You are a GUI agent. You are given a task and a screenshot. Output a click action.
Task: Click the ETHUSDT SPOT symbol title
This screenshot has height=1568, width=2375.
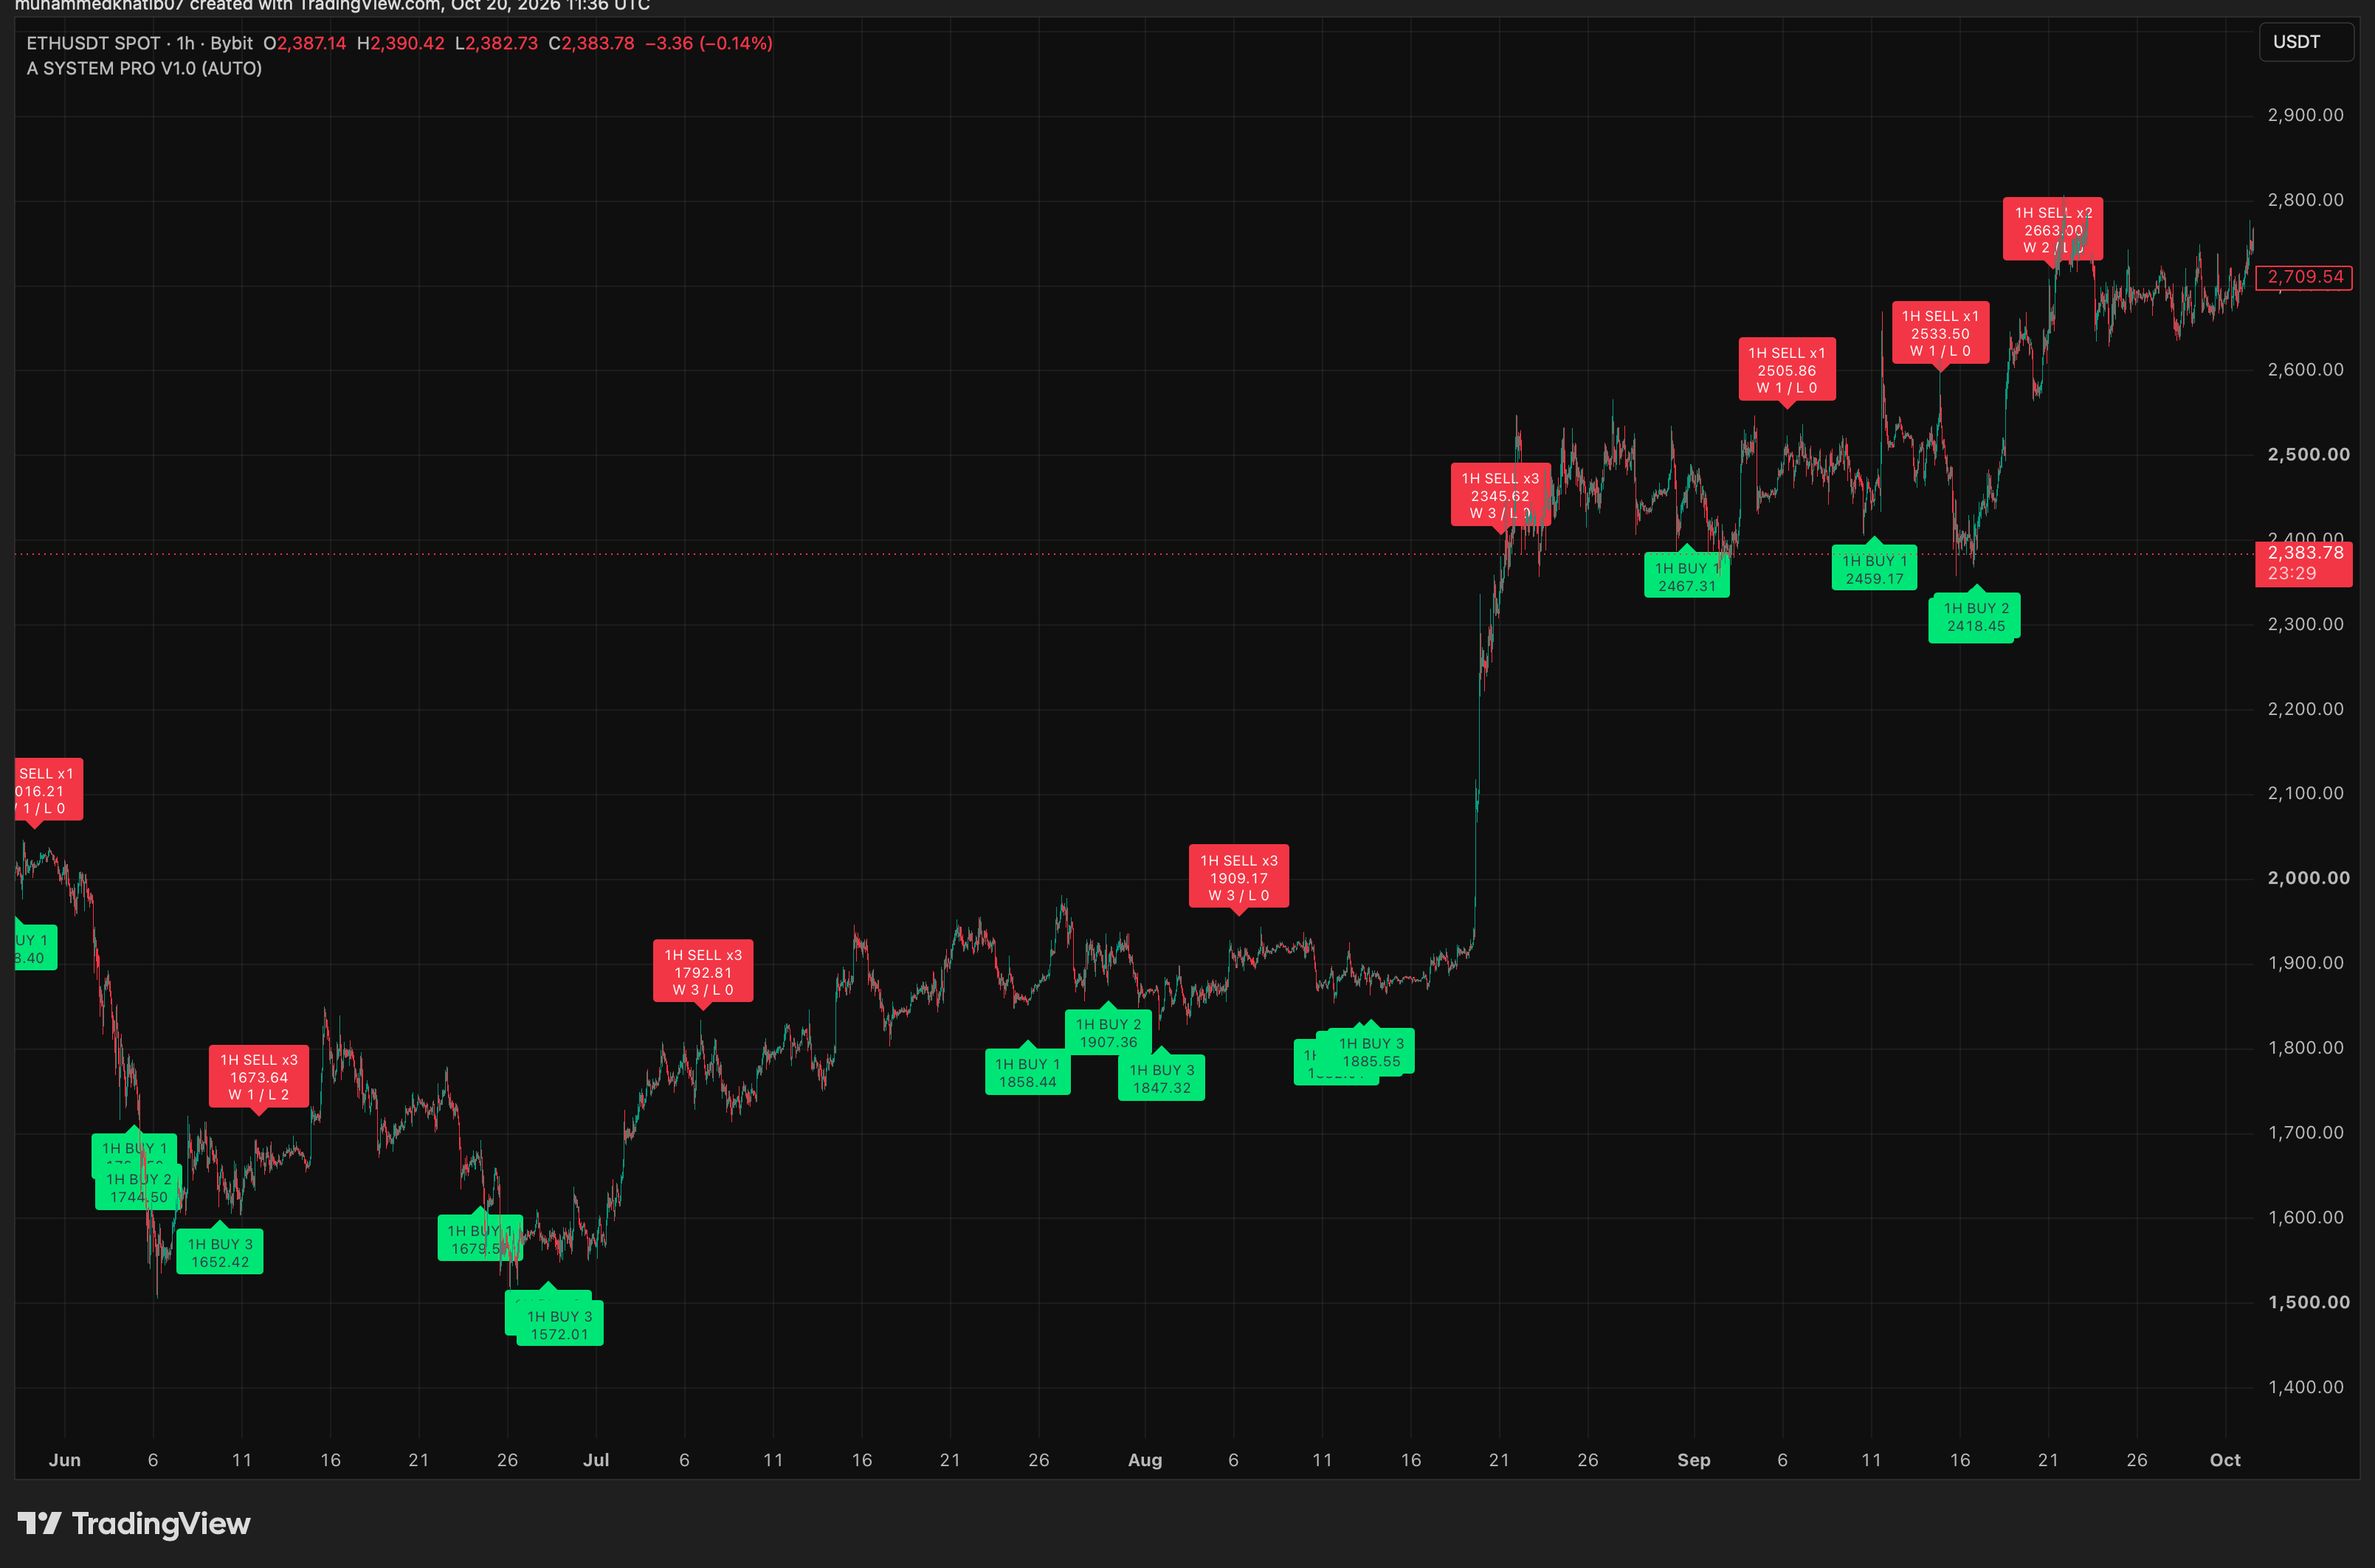93,43
